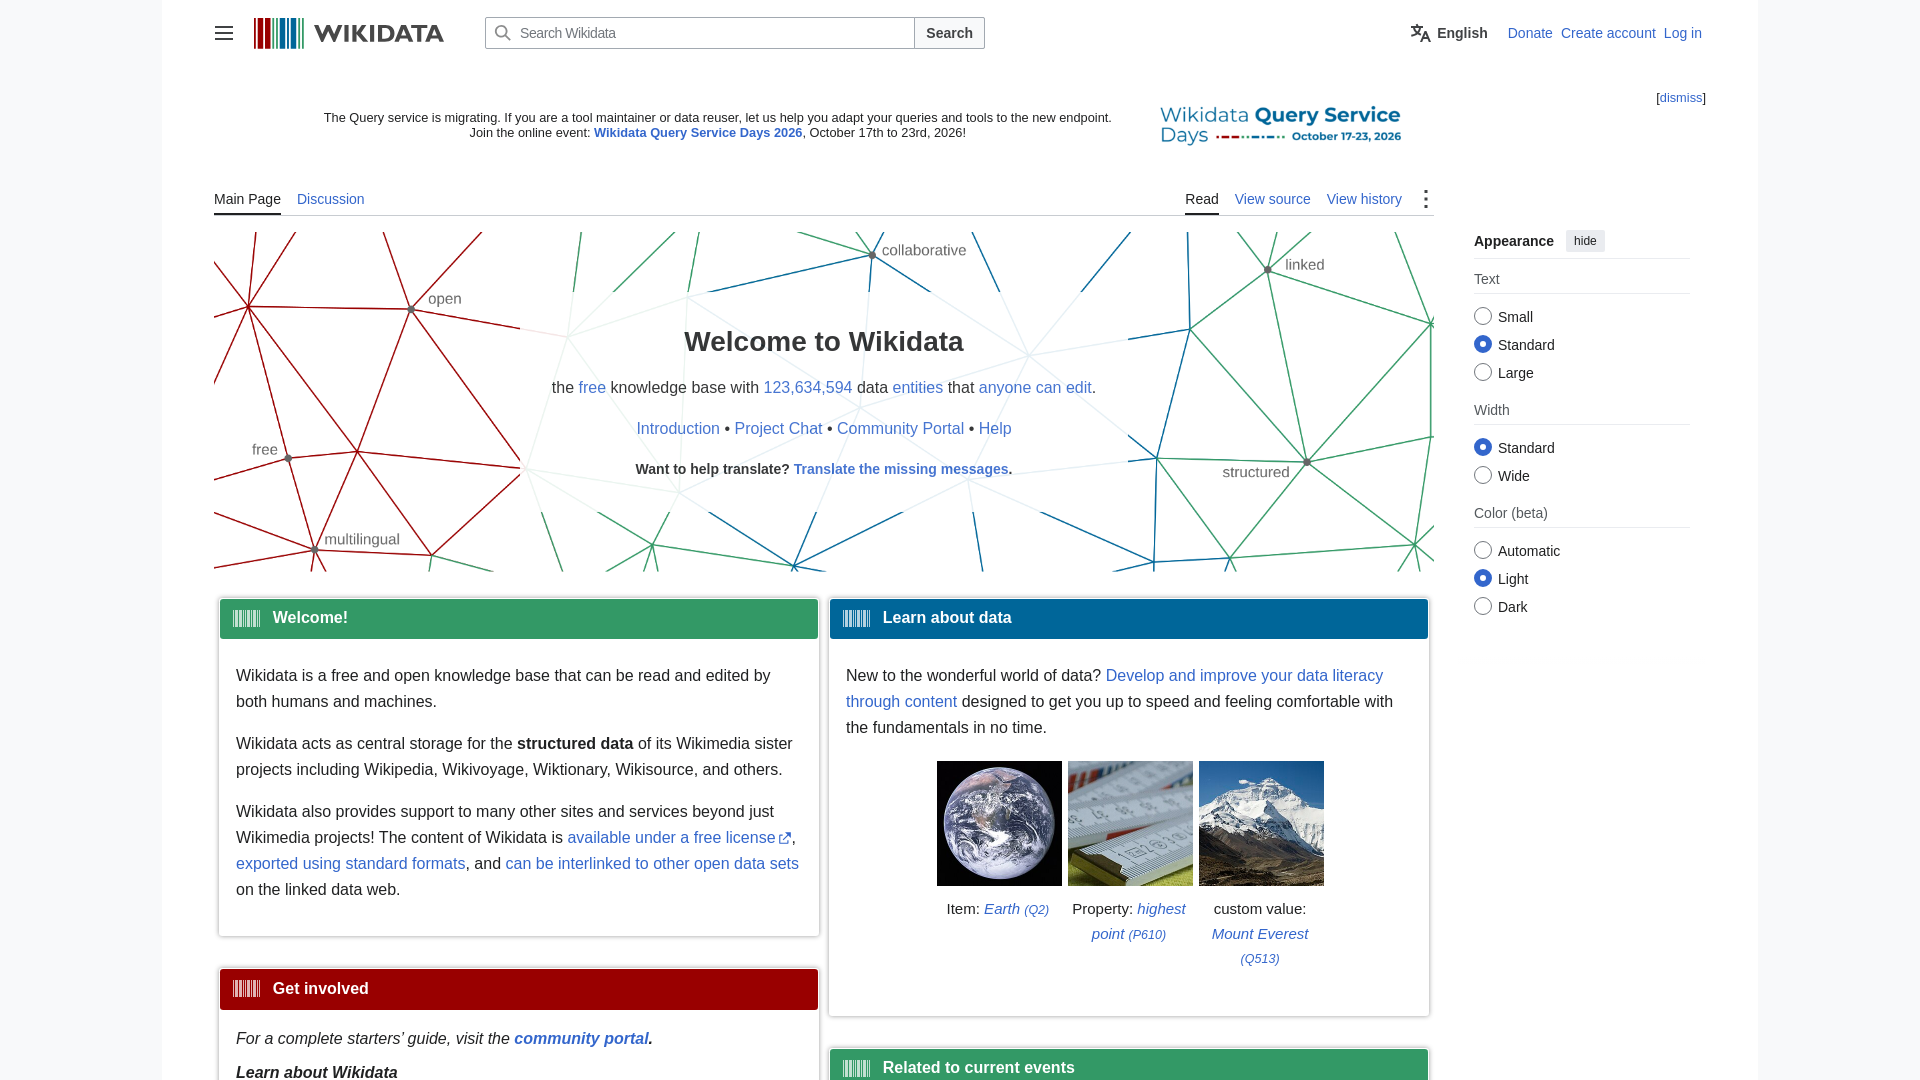Click the 123,634,594 entities count link
Viewport: 1920px width, 1080px height.
(x=808, y=388)
